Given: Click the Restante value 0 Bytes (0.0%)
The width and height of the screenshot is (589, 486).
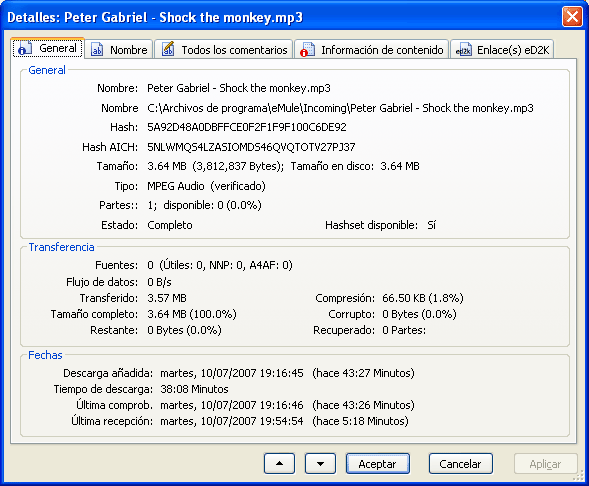Looking at the screenshot, I should pyautogui.click(x=184, y=330).
